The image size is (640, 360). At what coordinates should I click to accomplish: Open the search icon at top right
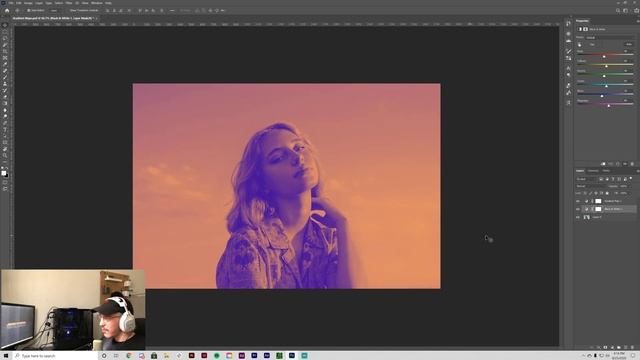[x=618, y=11]
